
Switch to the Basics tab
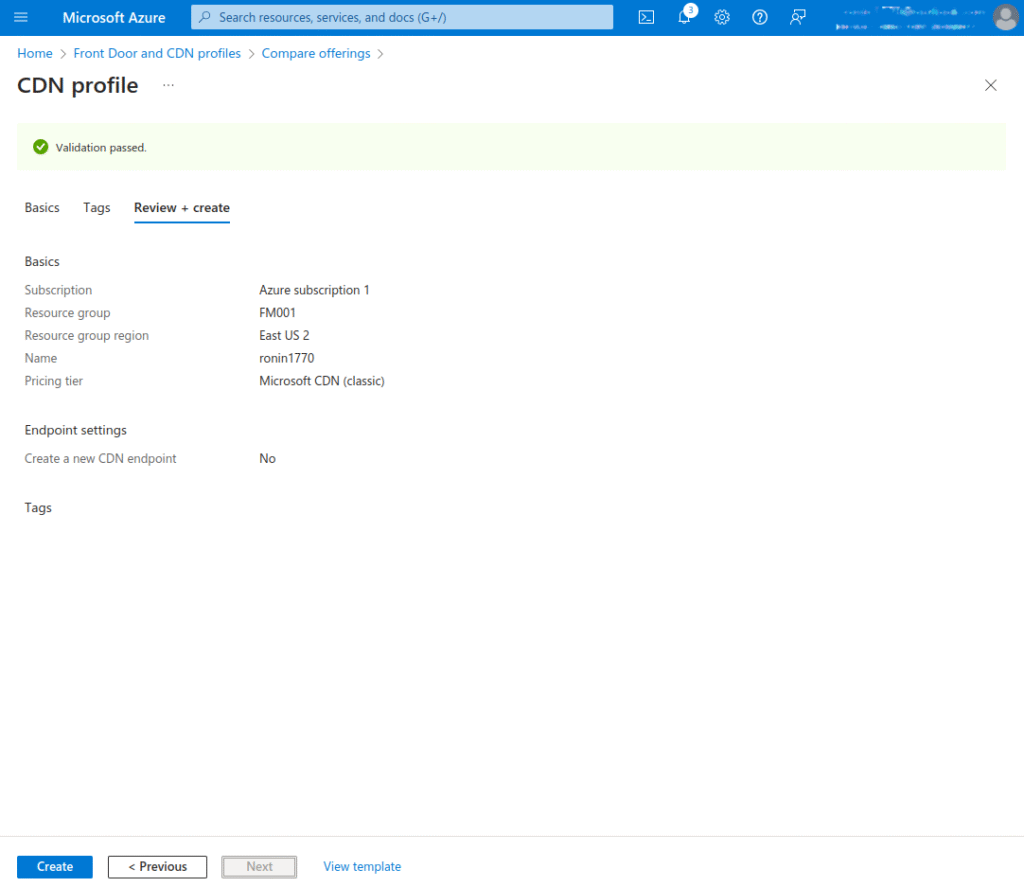click(x=42, y=208)
